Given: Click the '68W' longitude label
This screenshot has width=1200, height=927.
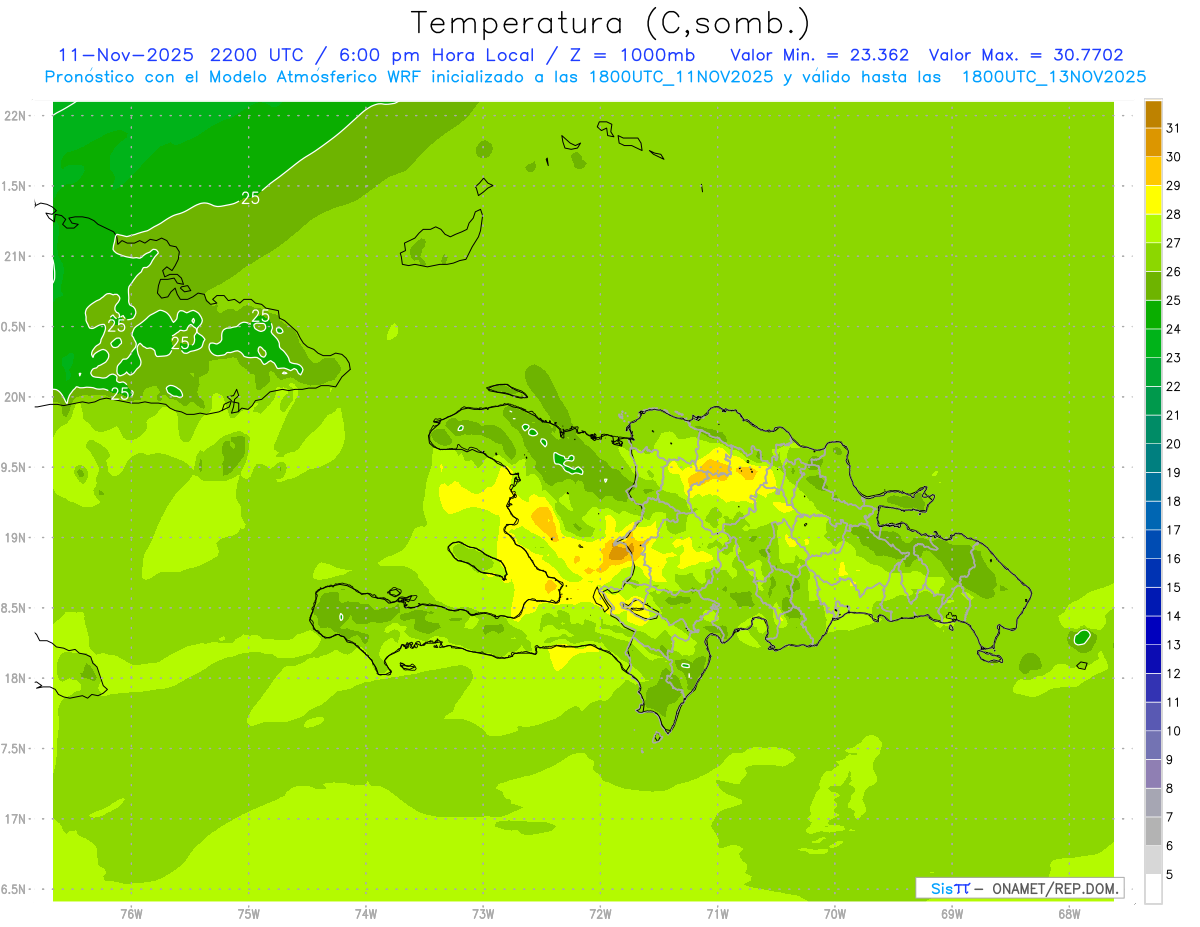Looking at the screenshot, I should (x=1069, y=913).
